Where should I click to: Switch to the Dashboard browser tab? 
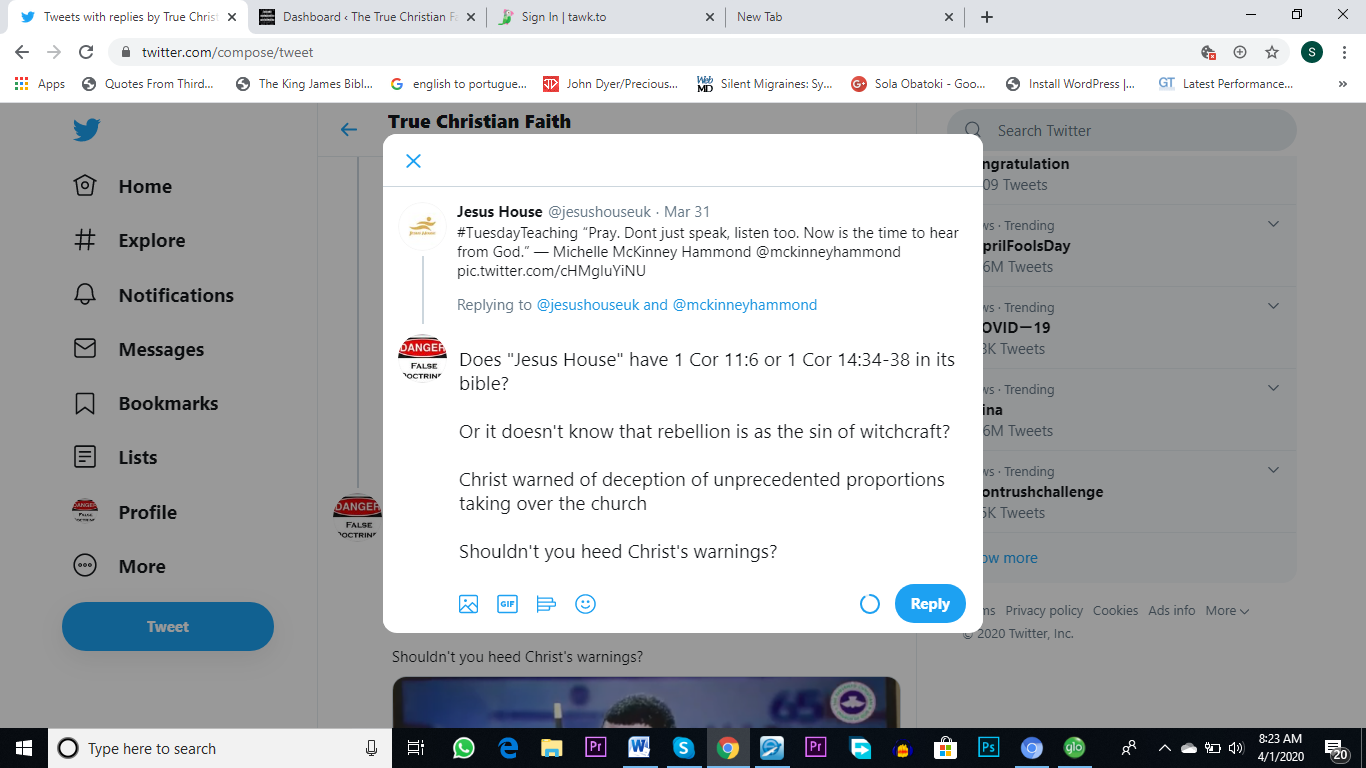point(366,17)
